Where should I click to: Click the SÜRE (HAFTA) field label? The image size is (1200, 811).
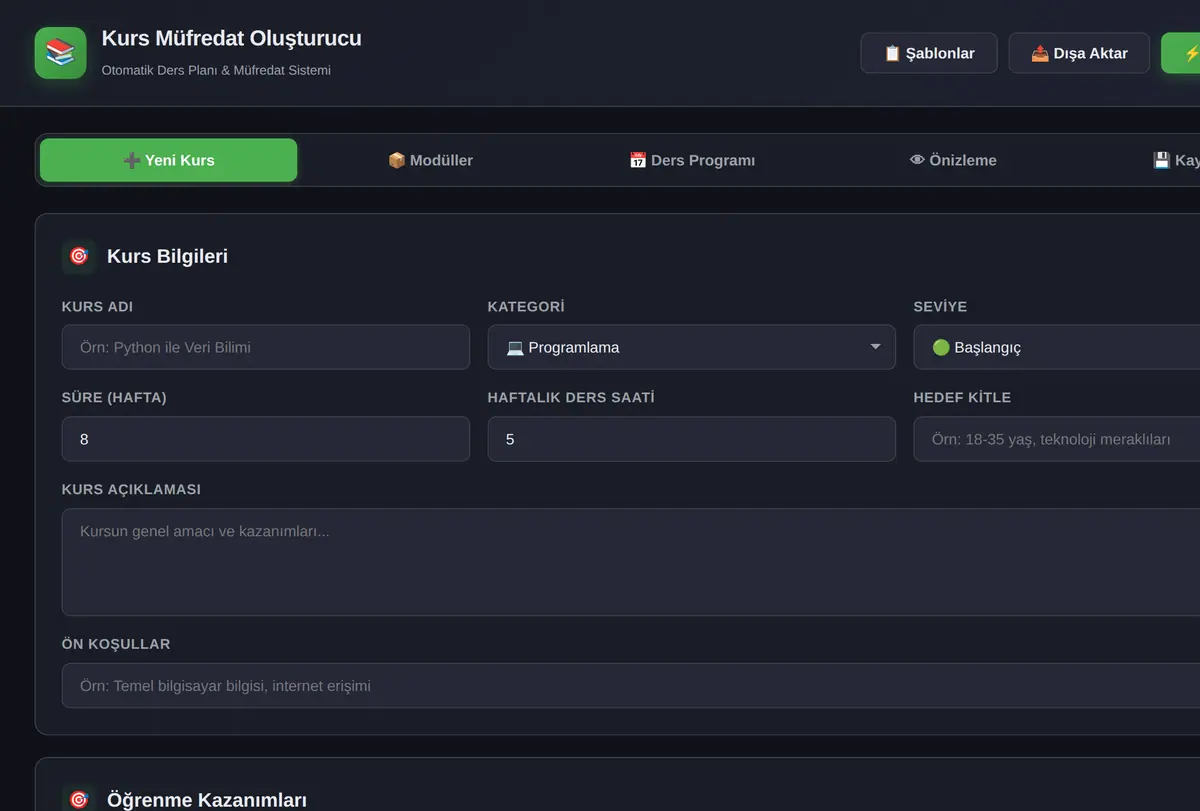114,397
